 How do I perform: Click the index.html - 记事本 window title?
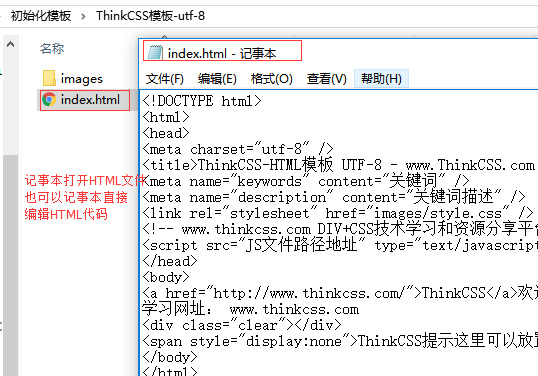point(222,54)
